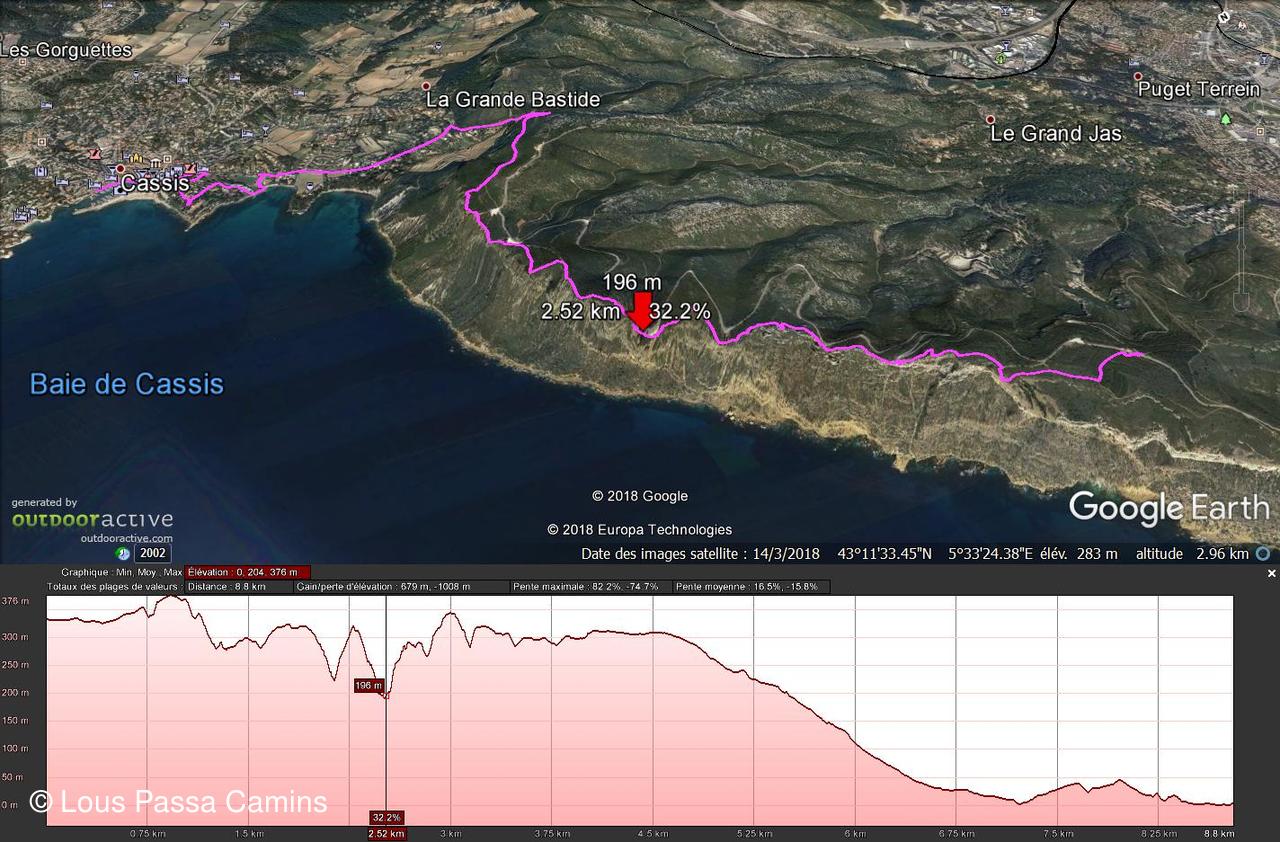Image resolution: width=1280 pixels, height=842 pixels.
Task: Open the 2002 historical imagery date
Action: tap(153, 553)
